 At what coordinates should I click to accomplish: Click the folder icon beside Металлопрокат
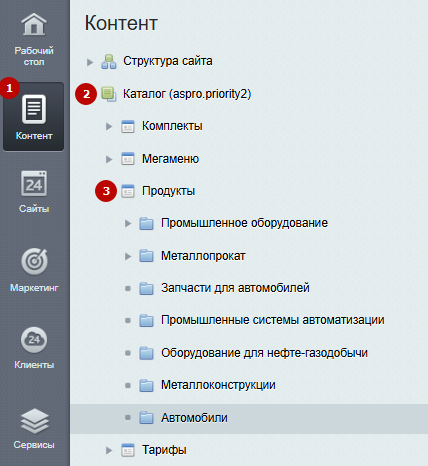coord(146,256)
